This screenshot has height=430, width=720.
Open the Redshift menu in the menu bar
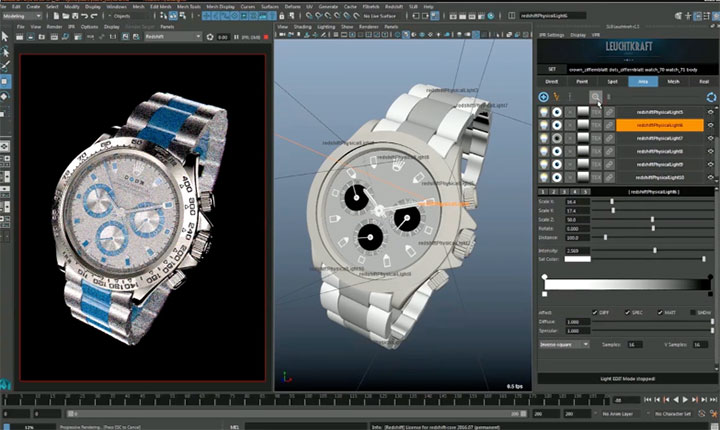[394, 7]
